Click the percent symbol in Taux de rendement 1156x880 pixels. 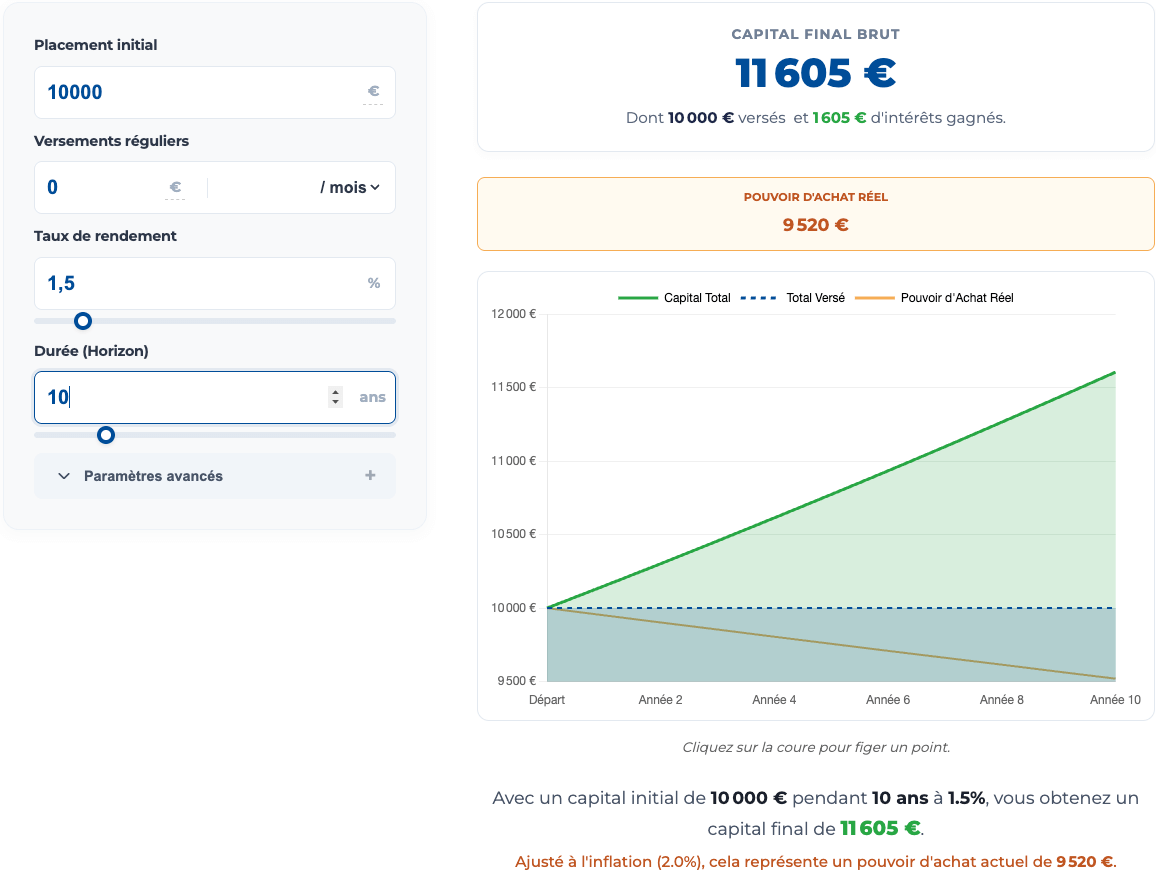click(373, 283)
